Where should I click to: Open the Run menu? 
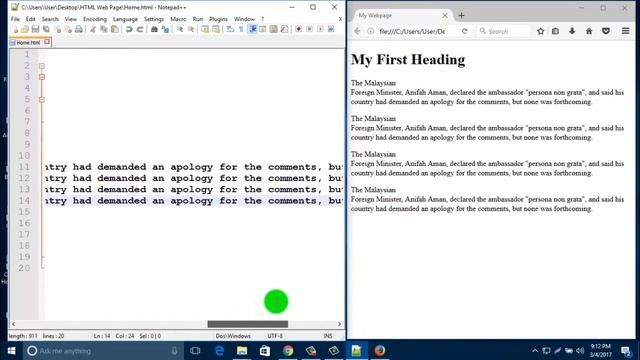point(198,19)
